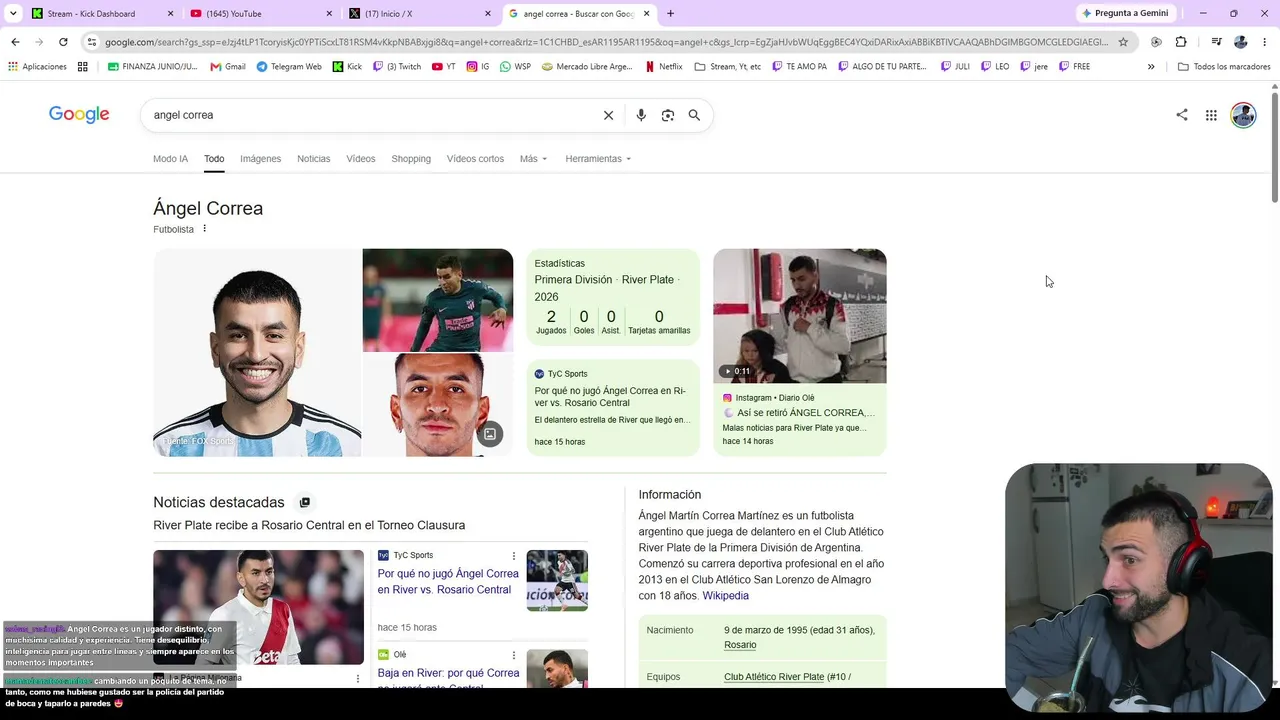1280x720 pixels.
Task: Run the search with the magnifier icon
Action: pos(694,115)
